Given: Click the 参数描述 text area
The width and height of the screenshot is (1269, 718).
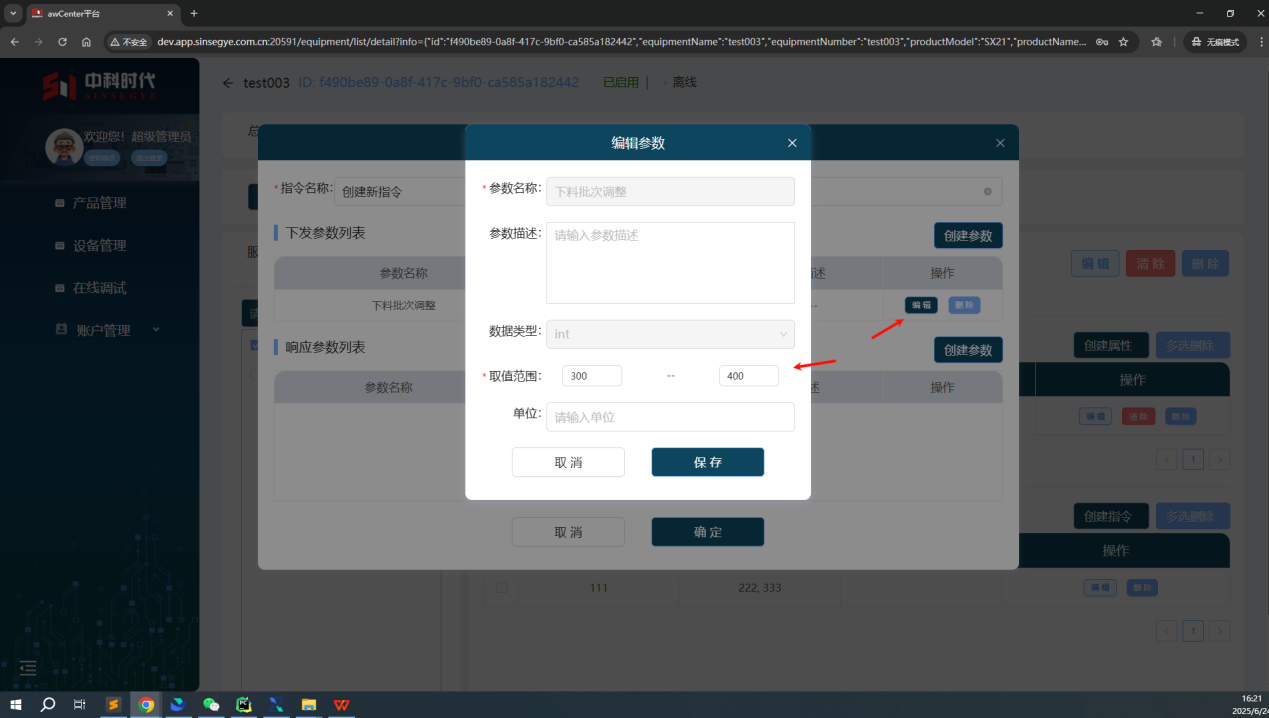Looking at the screenshot, I should point(670,262).
